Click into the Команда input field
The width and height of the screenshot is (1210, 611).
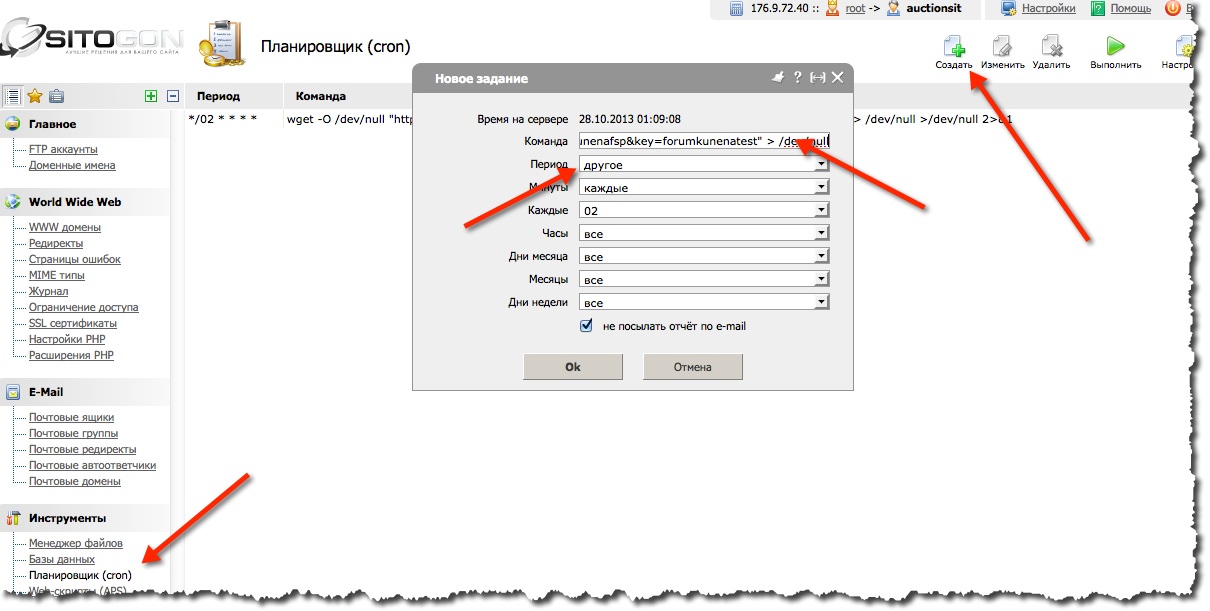click(704, 142)
